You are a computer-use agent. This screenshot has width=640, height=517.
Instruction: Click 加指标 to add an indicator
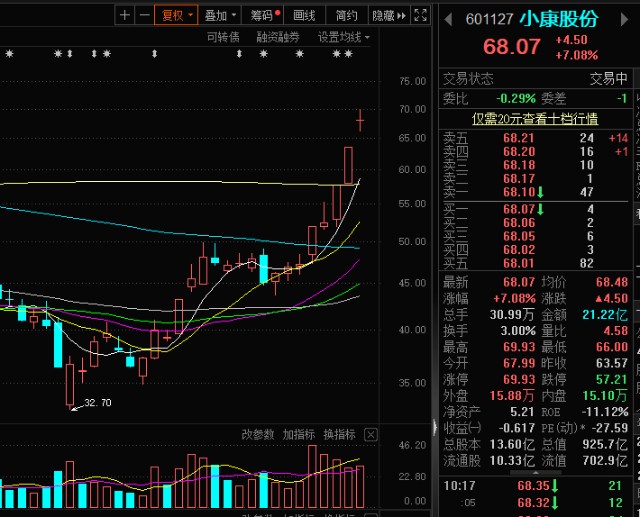[298, 434]
